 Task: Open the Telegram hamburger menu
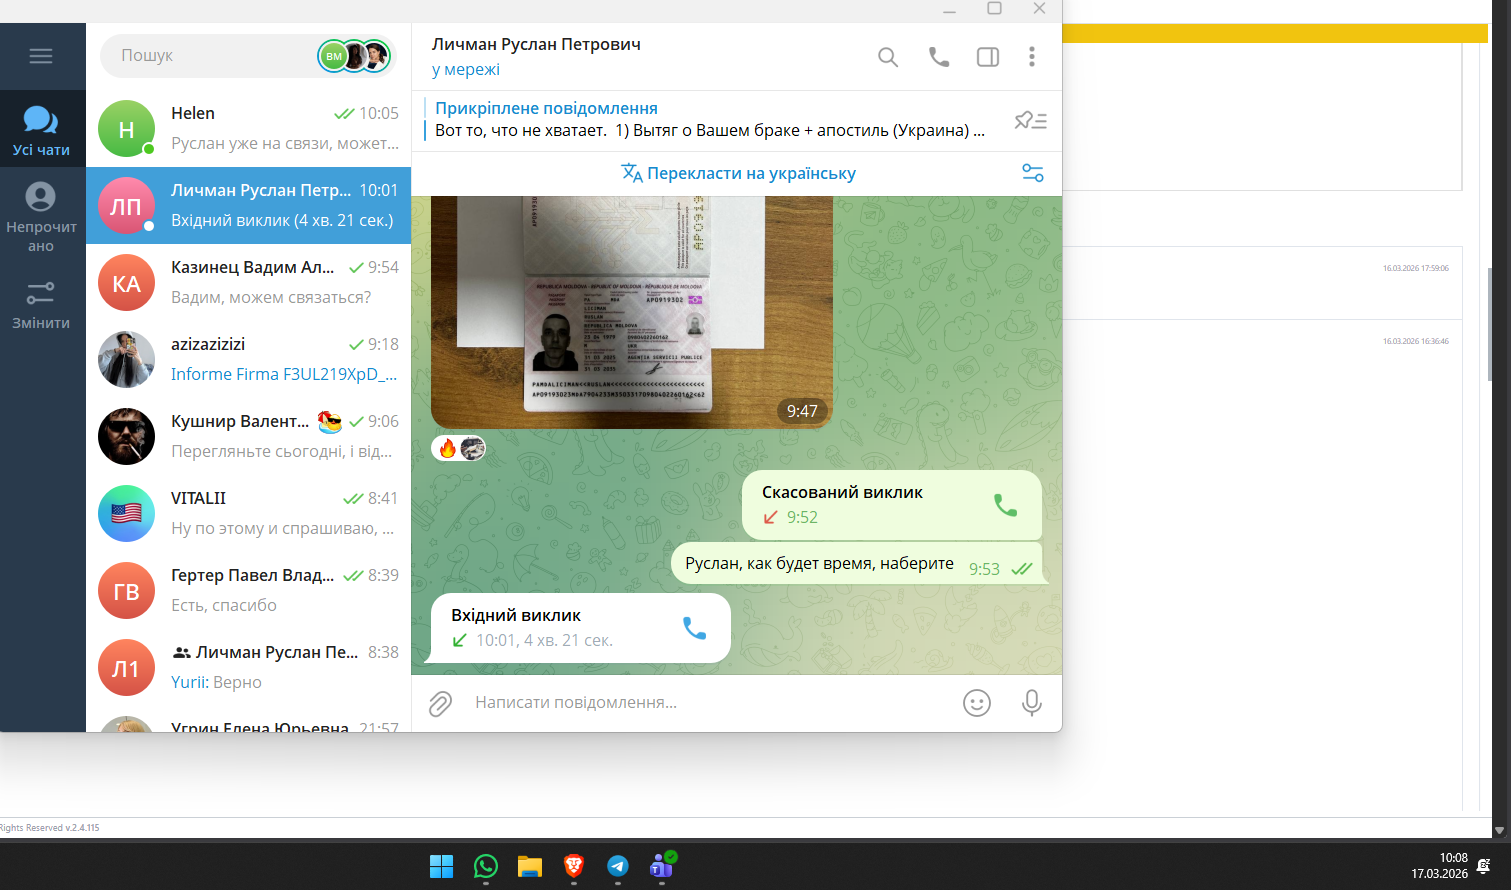[41, 56]
